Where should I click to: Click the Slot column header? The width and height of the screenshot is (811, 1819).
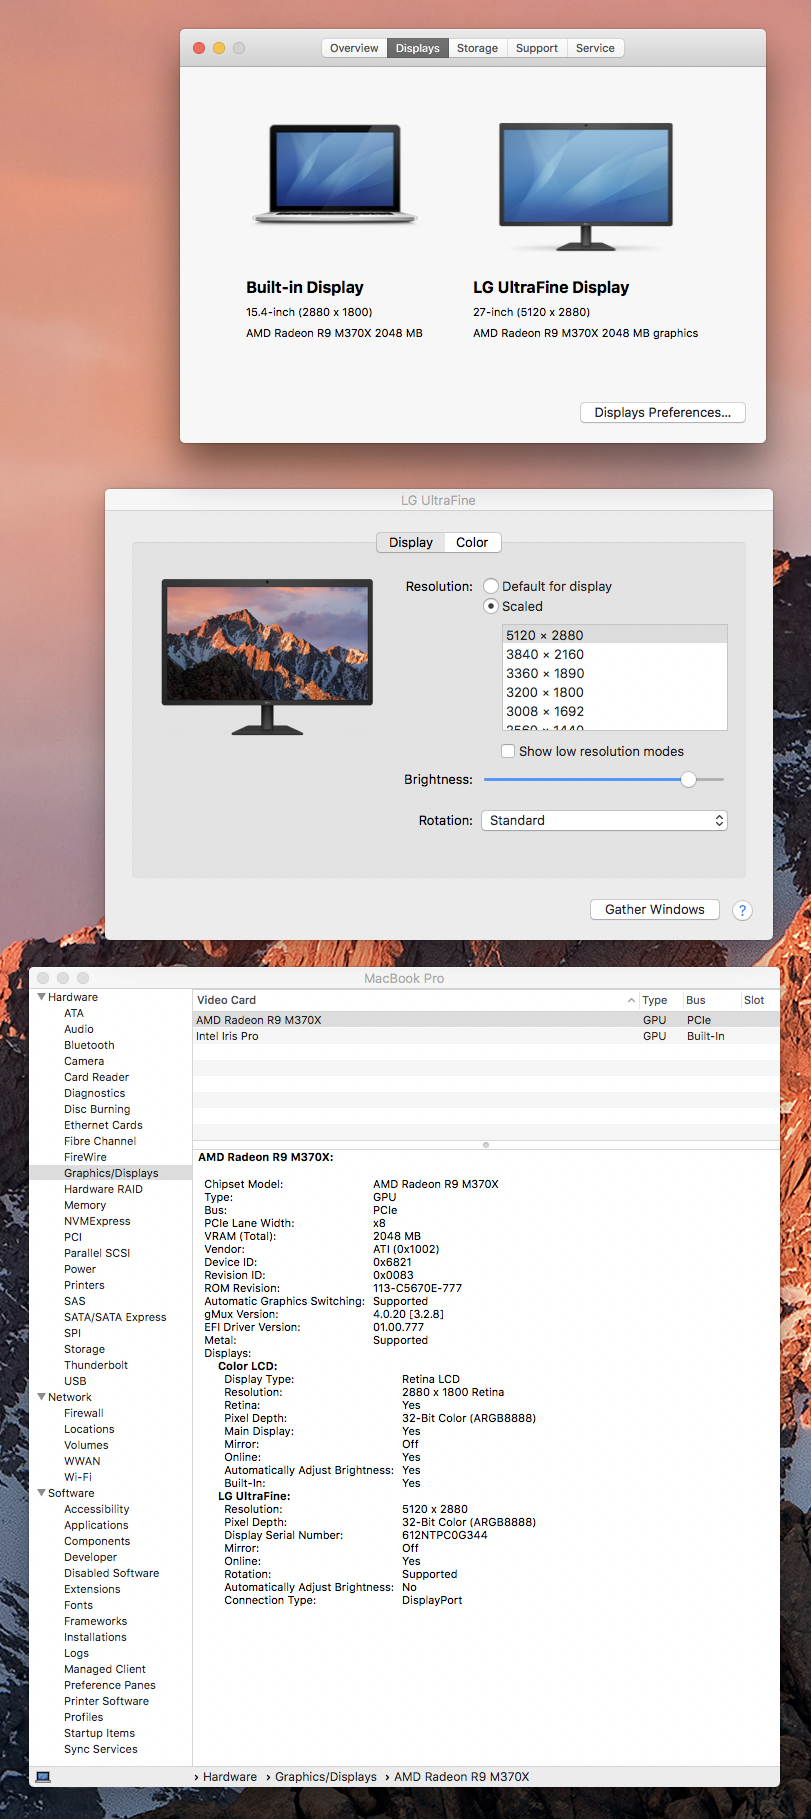click(x=758, y=1000)
